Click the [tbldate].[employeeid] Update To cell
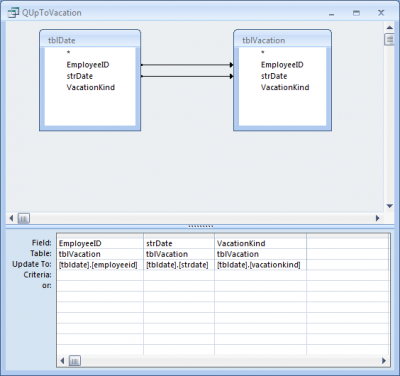The image size is (400, 376). point(100,265)
